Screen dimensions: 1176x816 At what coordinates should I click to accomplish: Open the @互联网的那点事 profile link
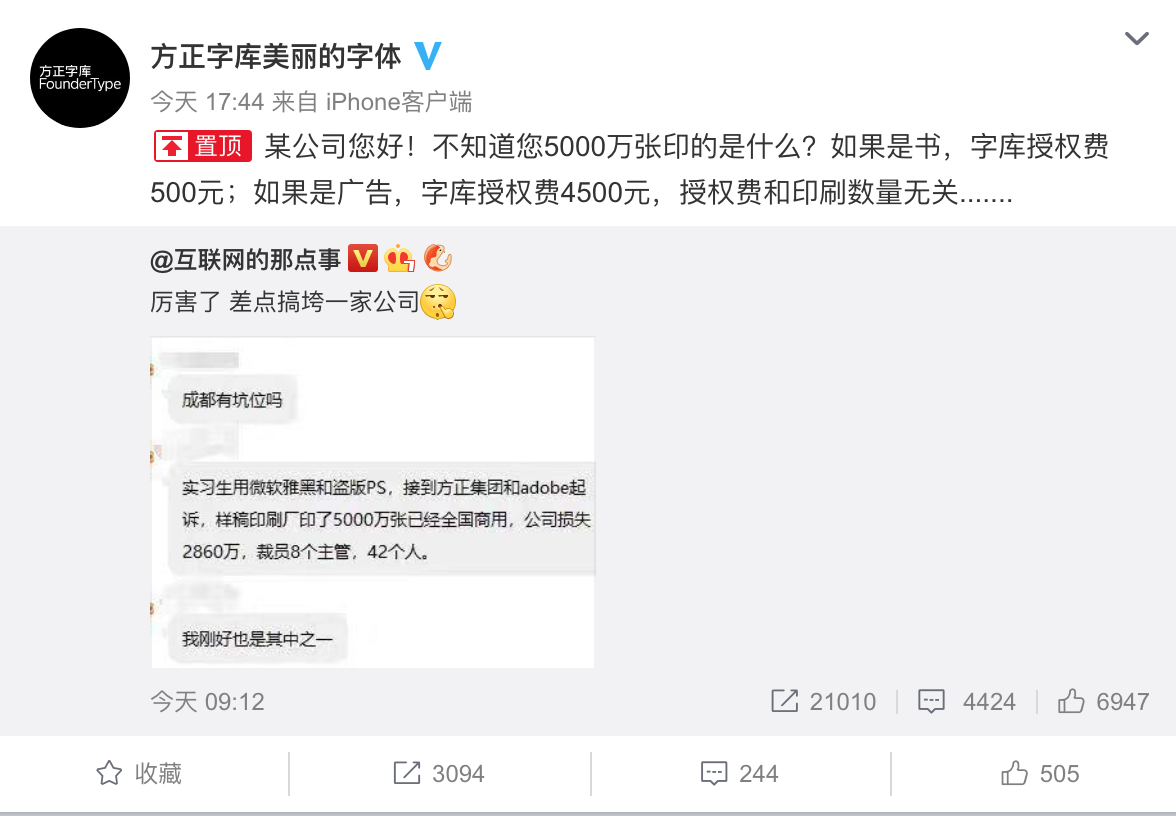245,260
